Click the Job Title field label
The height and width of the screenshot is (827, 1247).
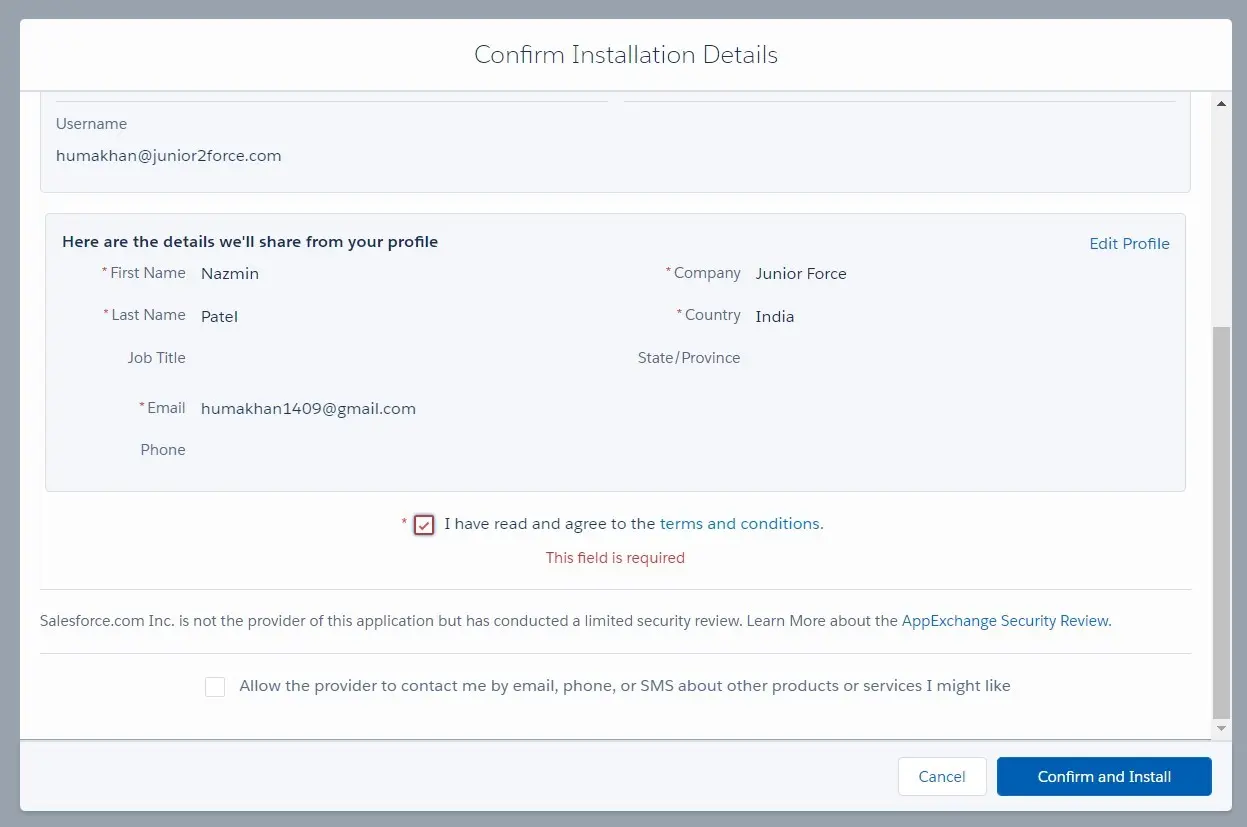click(156, 358)
